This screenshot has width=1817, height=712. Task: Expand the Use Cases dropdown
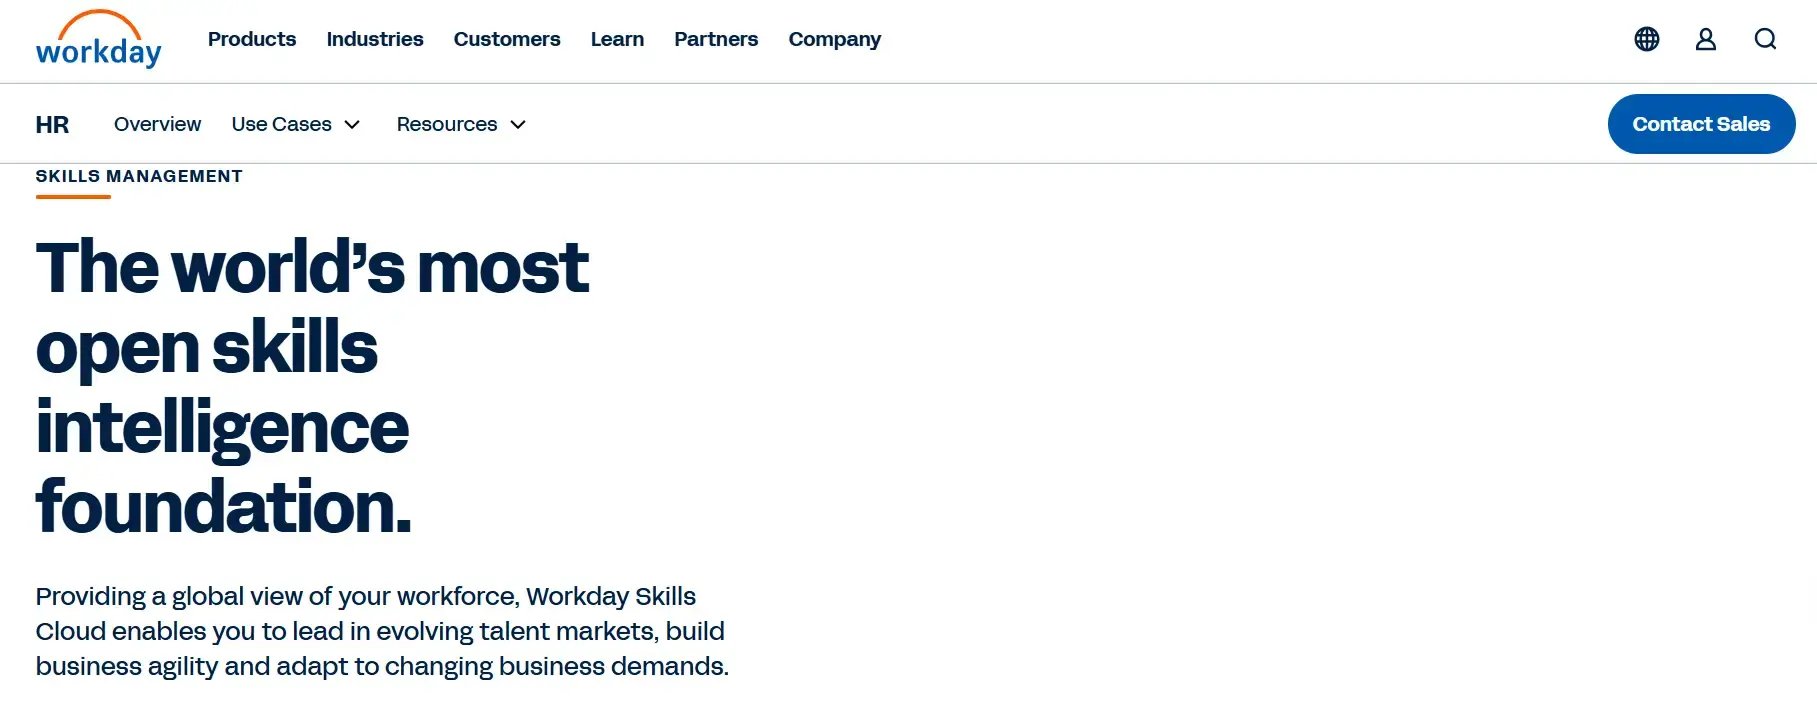point(282,124)
